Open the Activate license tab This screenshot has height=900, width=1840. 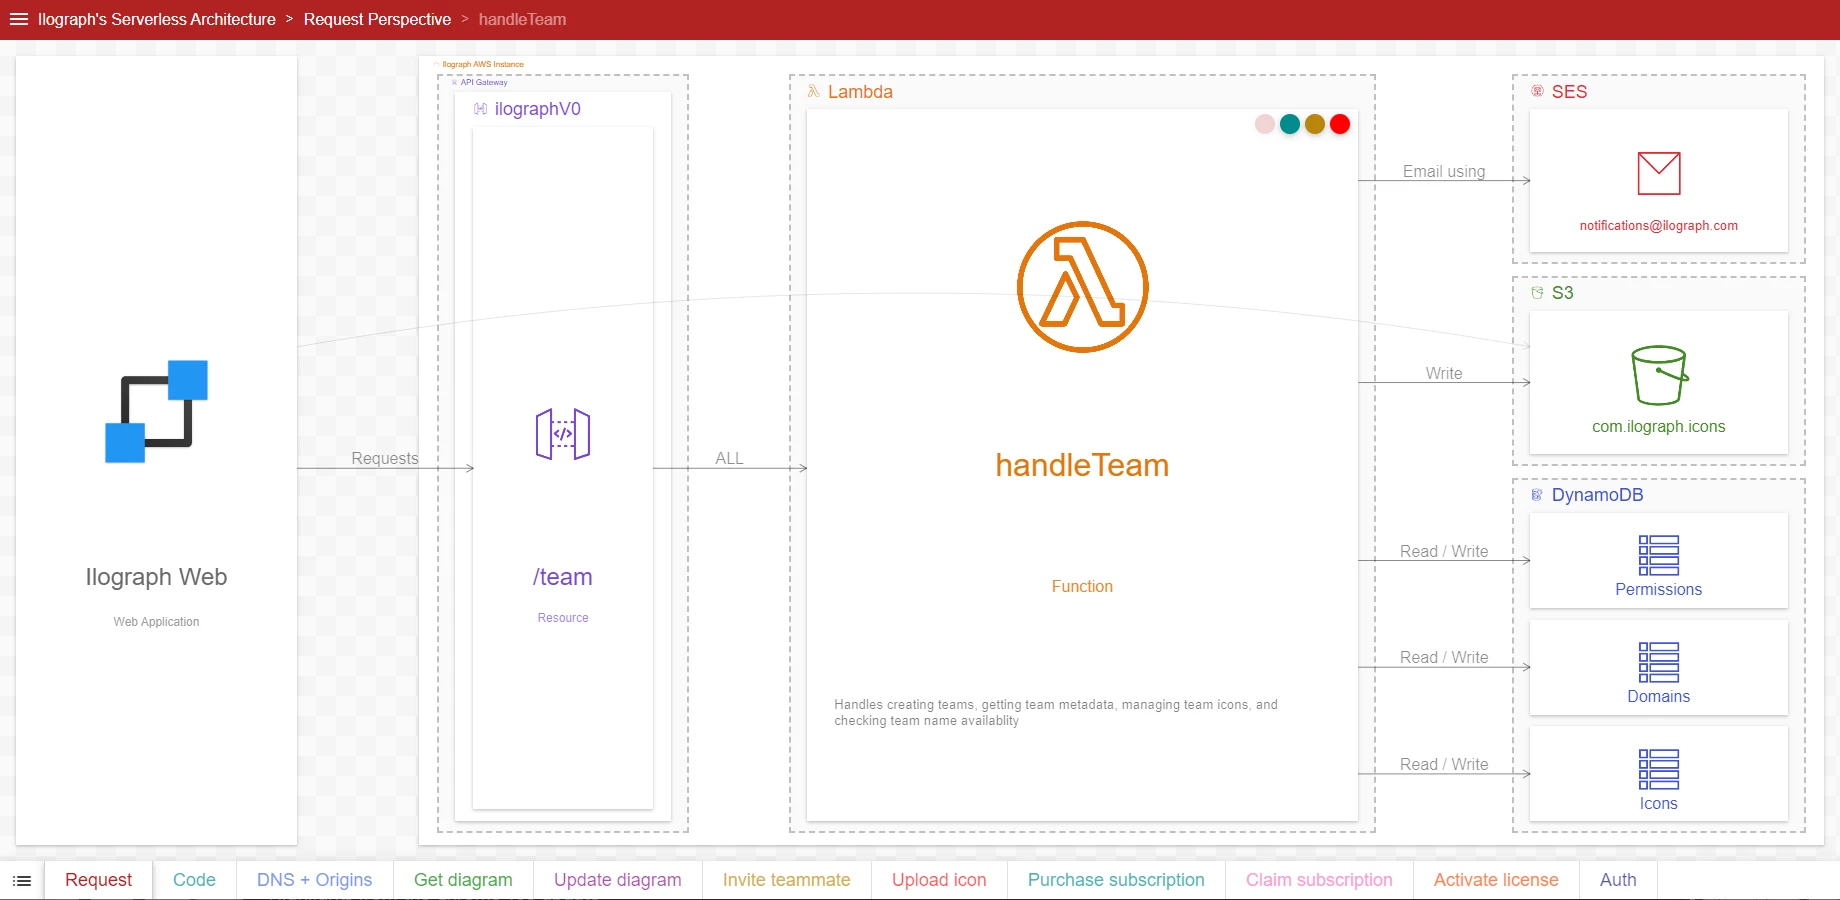[1496, 880]
